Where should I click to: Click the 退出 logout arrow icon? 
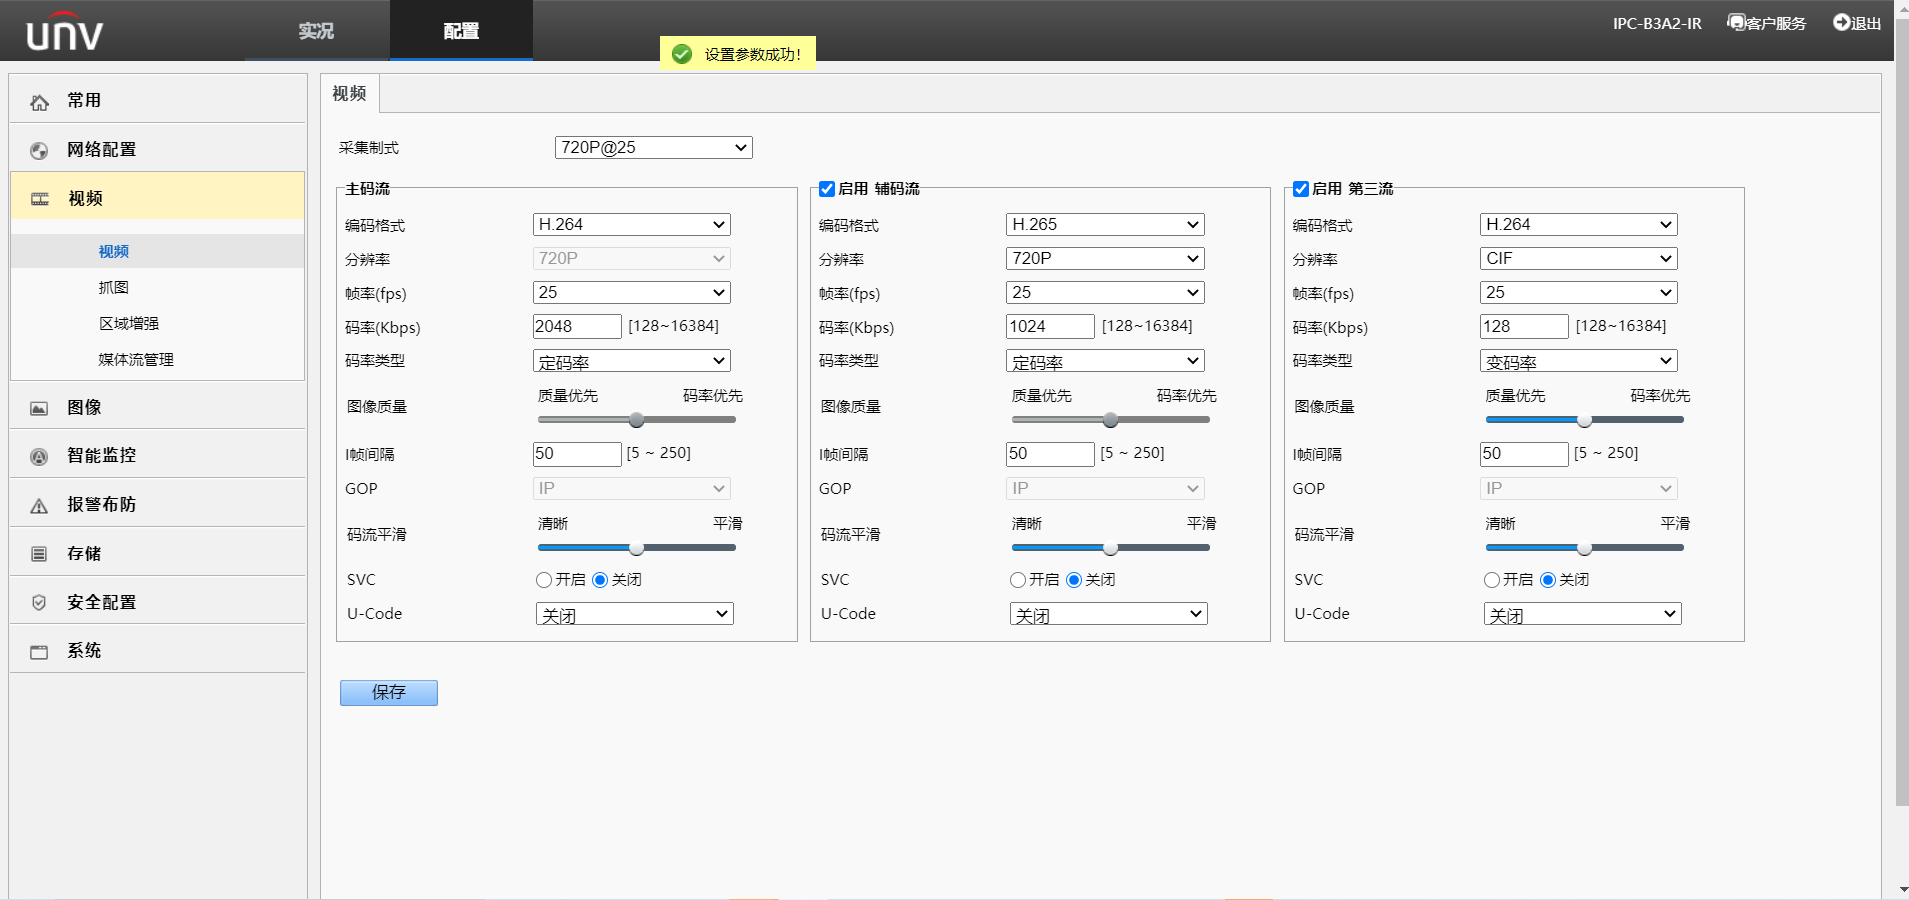[x=1841, y=22]
